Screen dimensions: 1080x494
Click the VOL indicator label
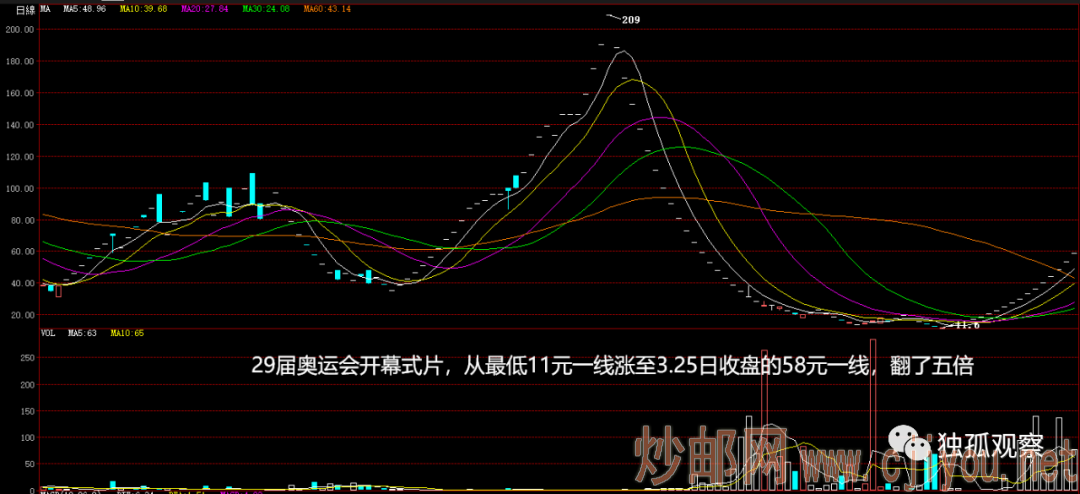point(48,332)
